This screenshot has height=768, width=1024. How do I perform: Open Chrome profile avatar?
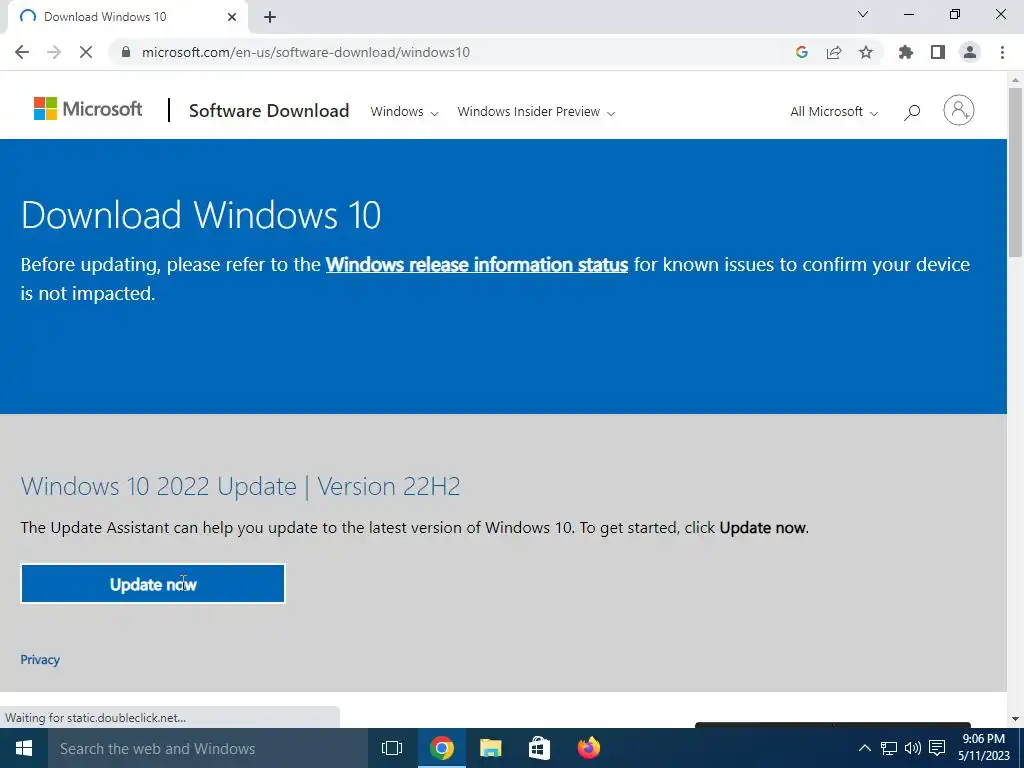click(970, 52)
